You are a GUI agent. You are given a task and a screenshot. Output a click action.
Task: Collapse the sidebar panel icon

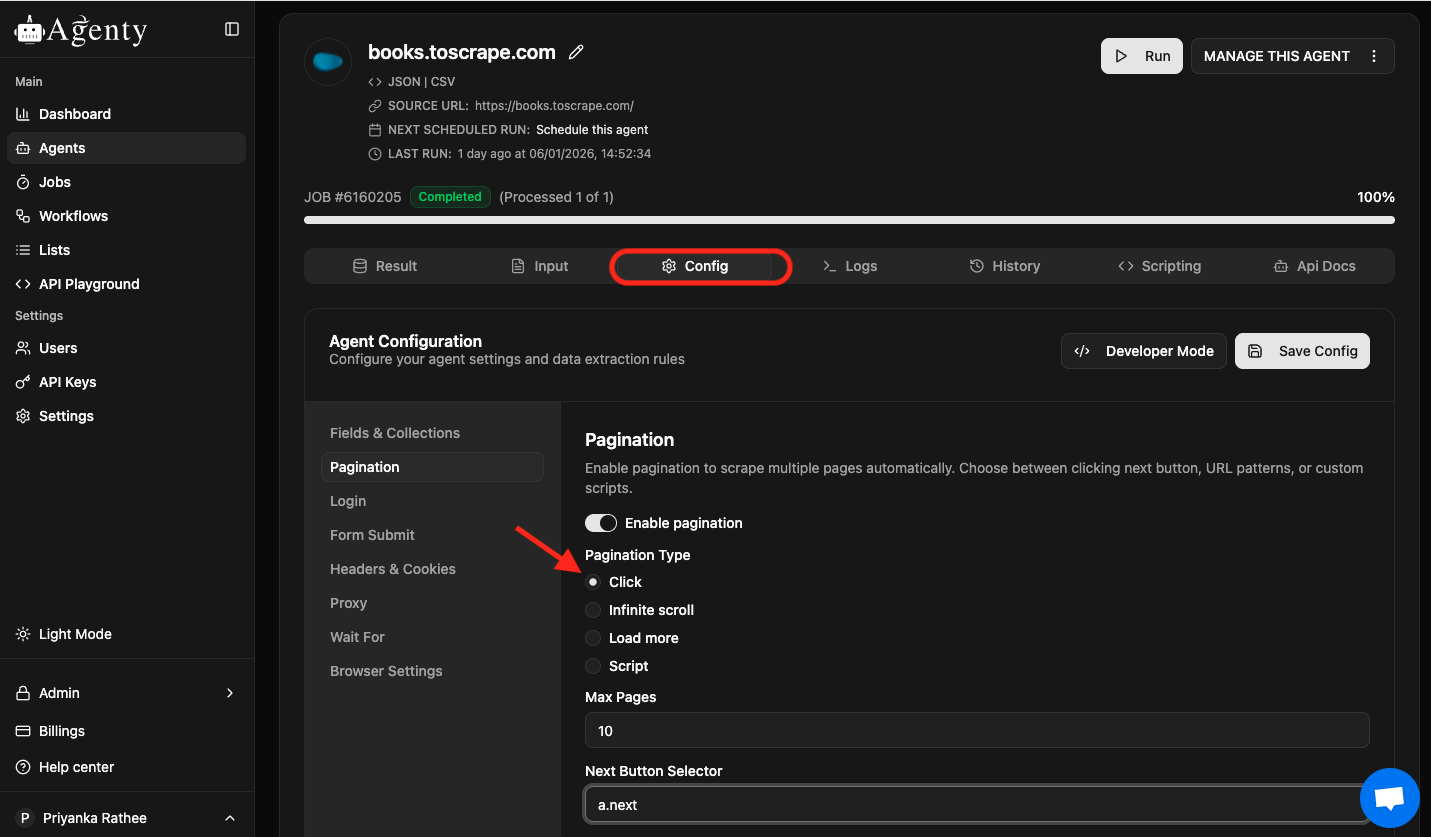(x=232, y=29)
